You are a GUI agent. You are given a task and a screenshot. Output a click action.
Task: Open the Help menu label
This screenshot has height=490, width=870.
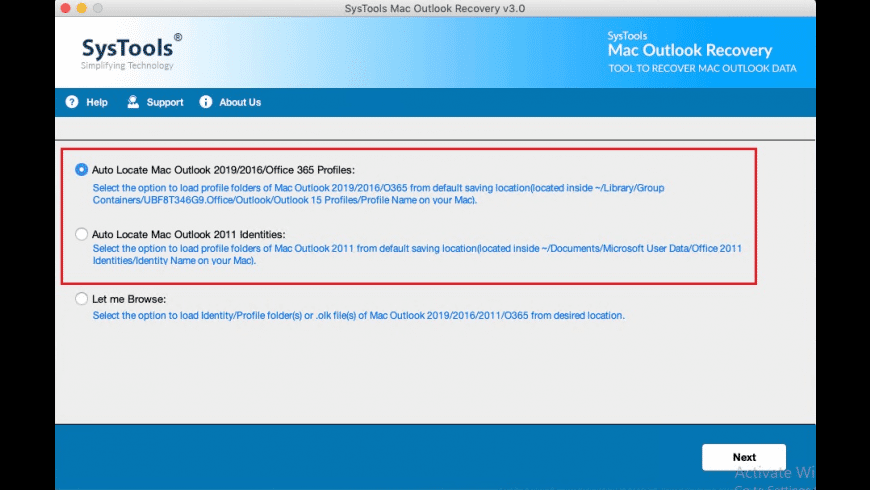point(97,103)
